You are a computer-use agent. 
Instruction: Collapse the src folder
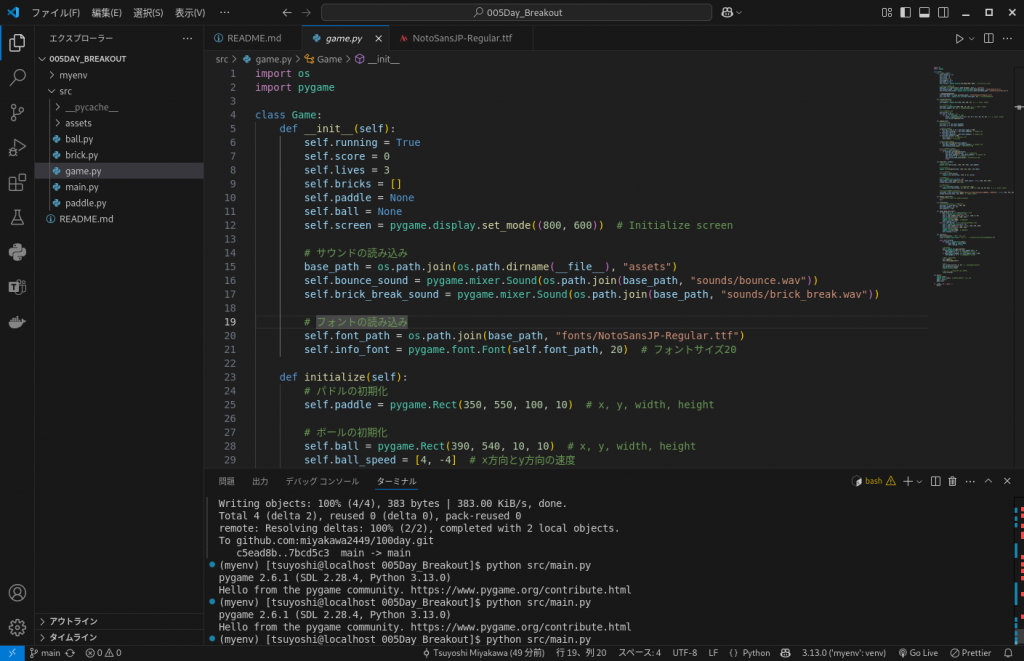pyautogui.click(x=120, y=91)
